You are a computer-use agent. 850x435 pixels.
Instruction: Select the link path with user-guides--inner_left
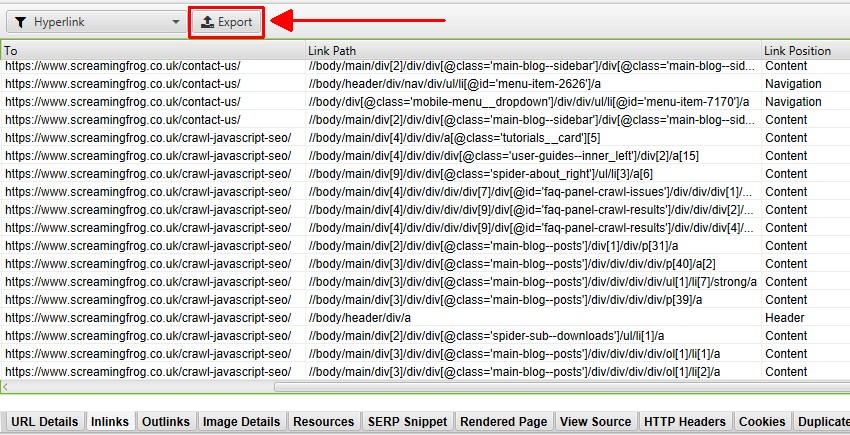pyautogui.click(x=503, y=156)
